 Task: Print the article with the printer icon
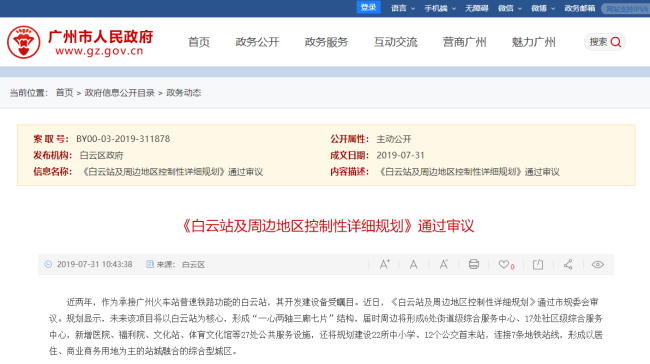tap(473, 265)
